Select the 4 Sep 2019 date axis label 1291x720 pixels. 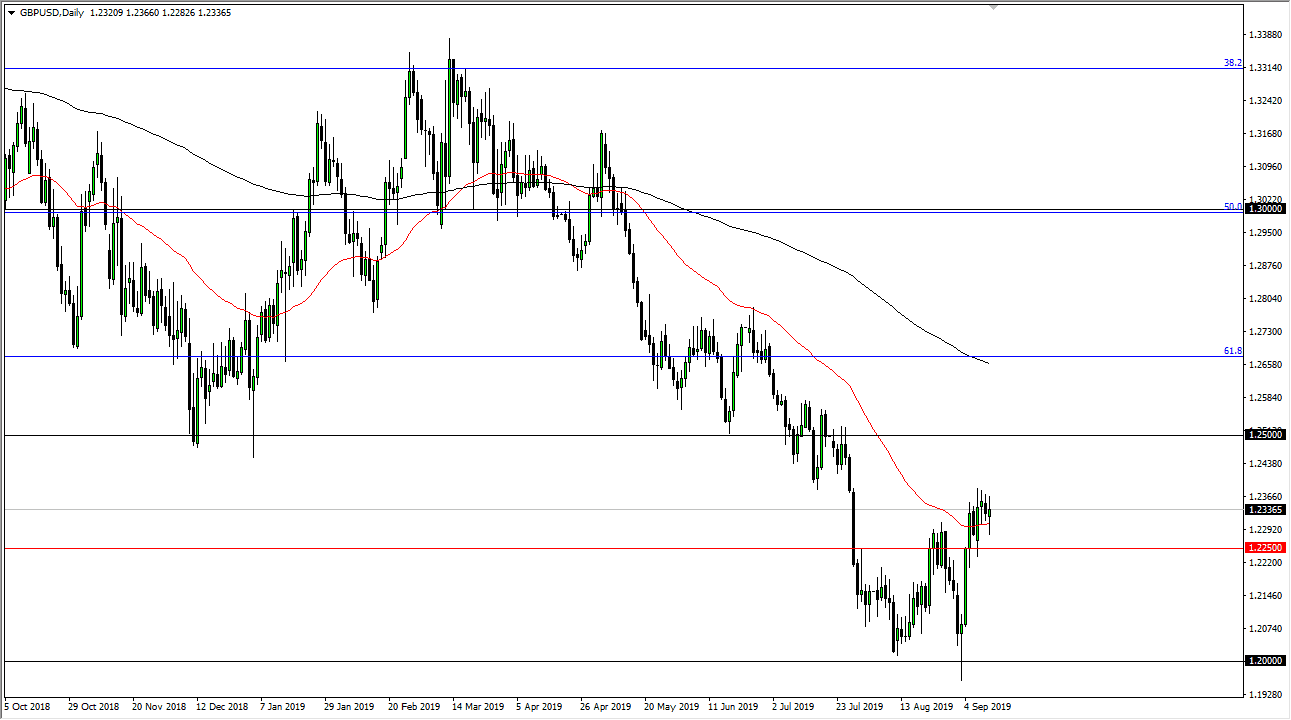[988, 706]
